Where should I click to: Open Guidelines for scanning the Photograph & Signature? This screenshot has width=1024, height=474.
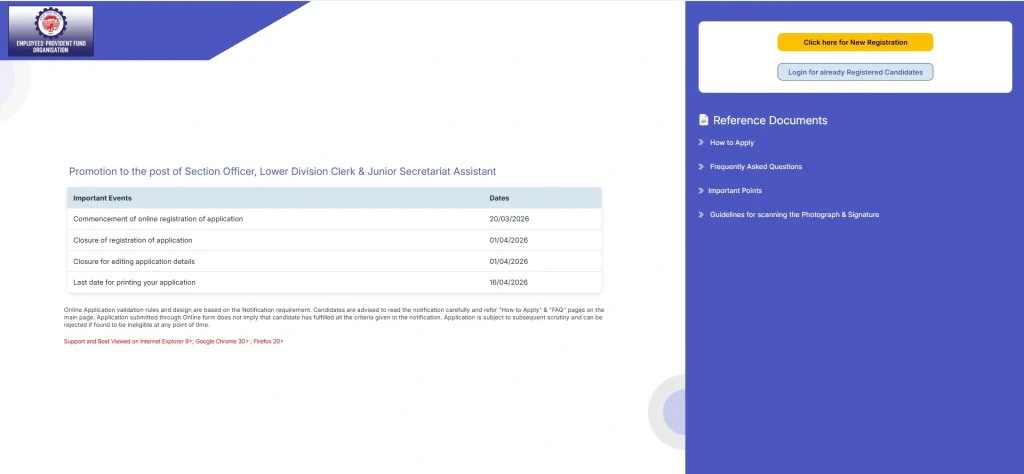tap(794, 215)
